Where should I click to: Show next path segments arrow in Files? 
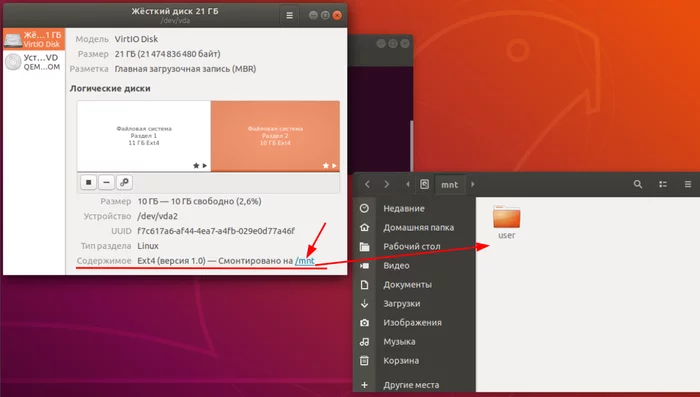(472, 184)
